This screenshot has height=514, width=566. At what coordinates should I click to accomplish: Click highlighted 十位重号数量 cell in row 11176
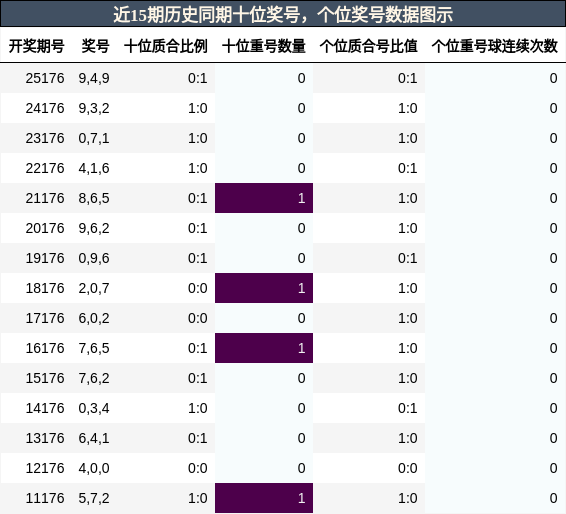click(x=264, y=498)
